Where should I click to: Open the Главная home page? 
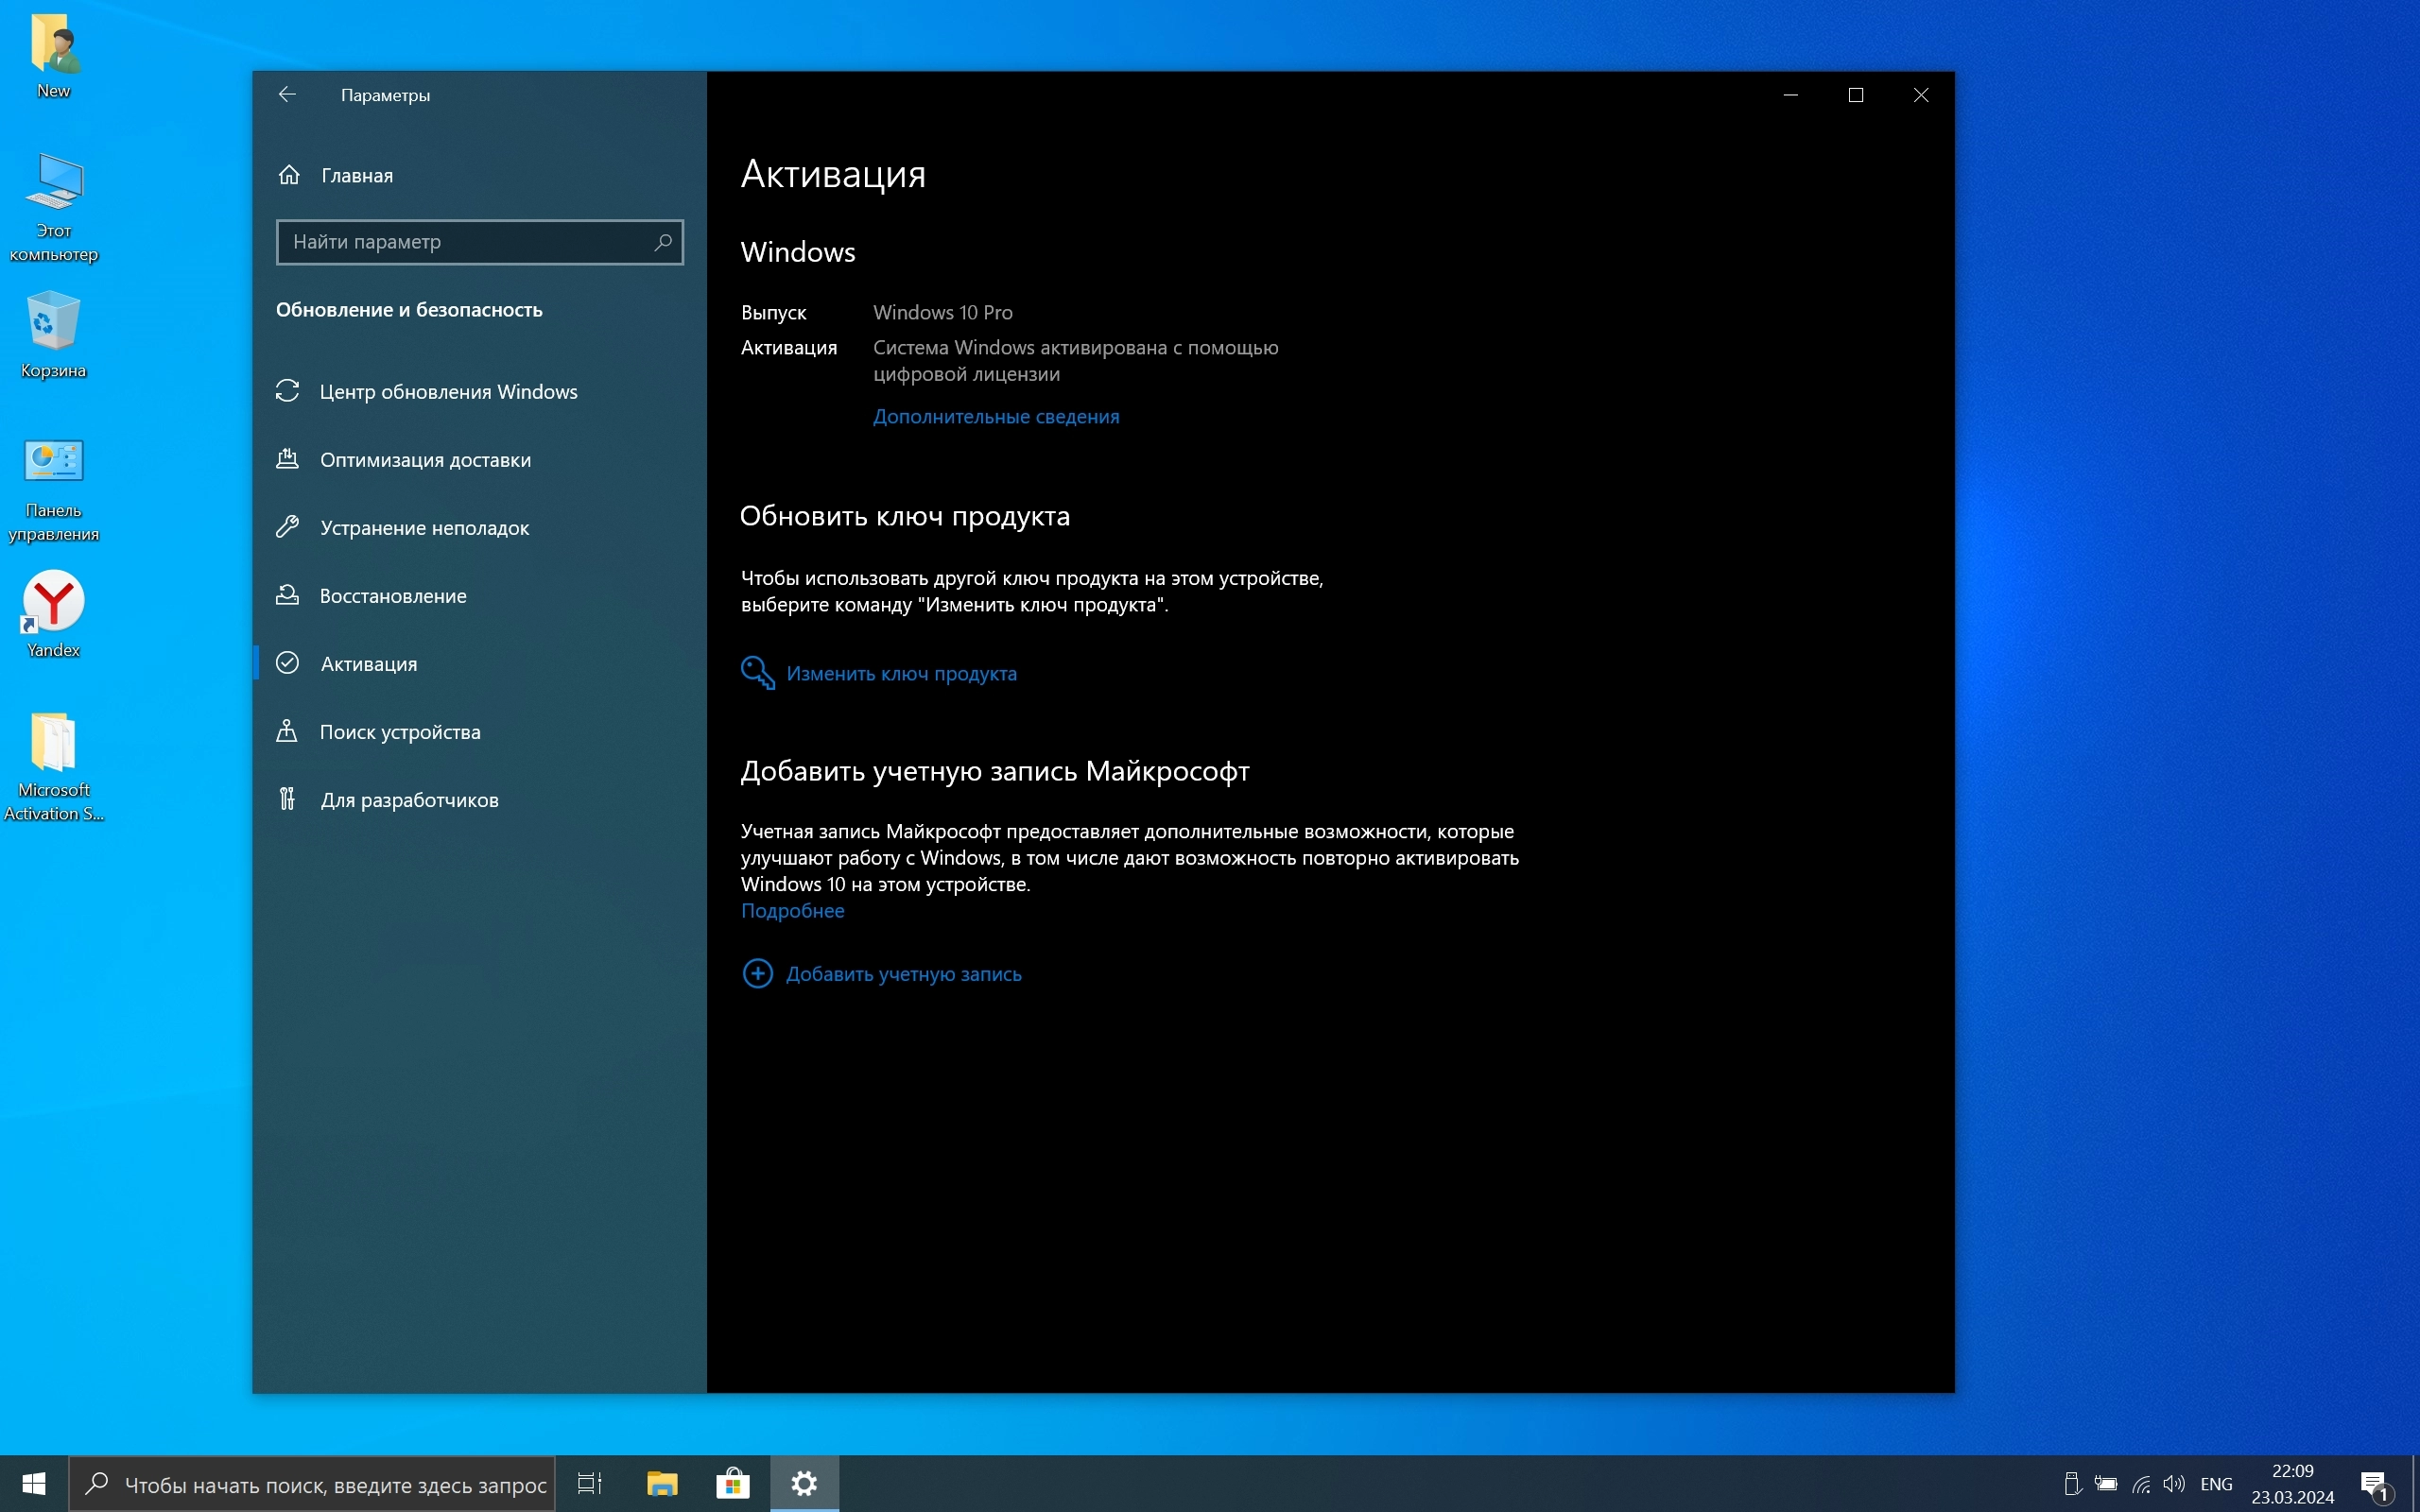(356, 175)
